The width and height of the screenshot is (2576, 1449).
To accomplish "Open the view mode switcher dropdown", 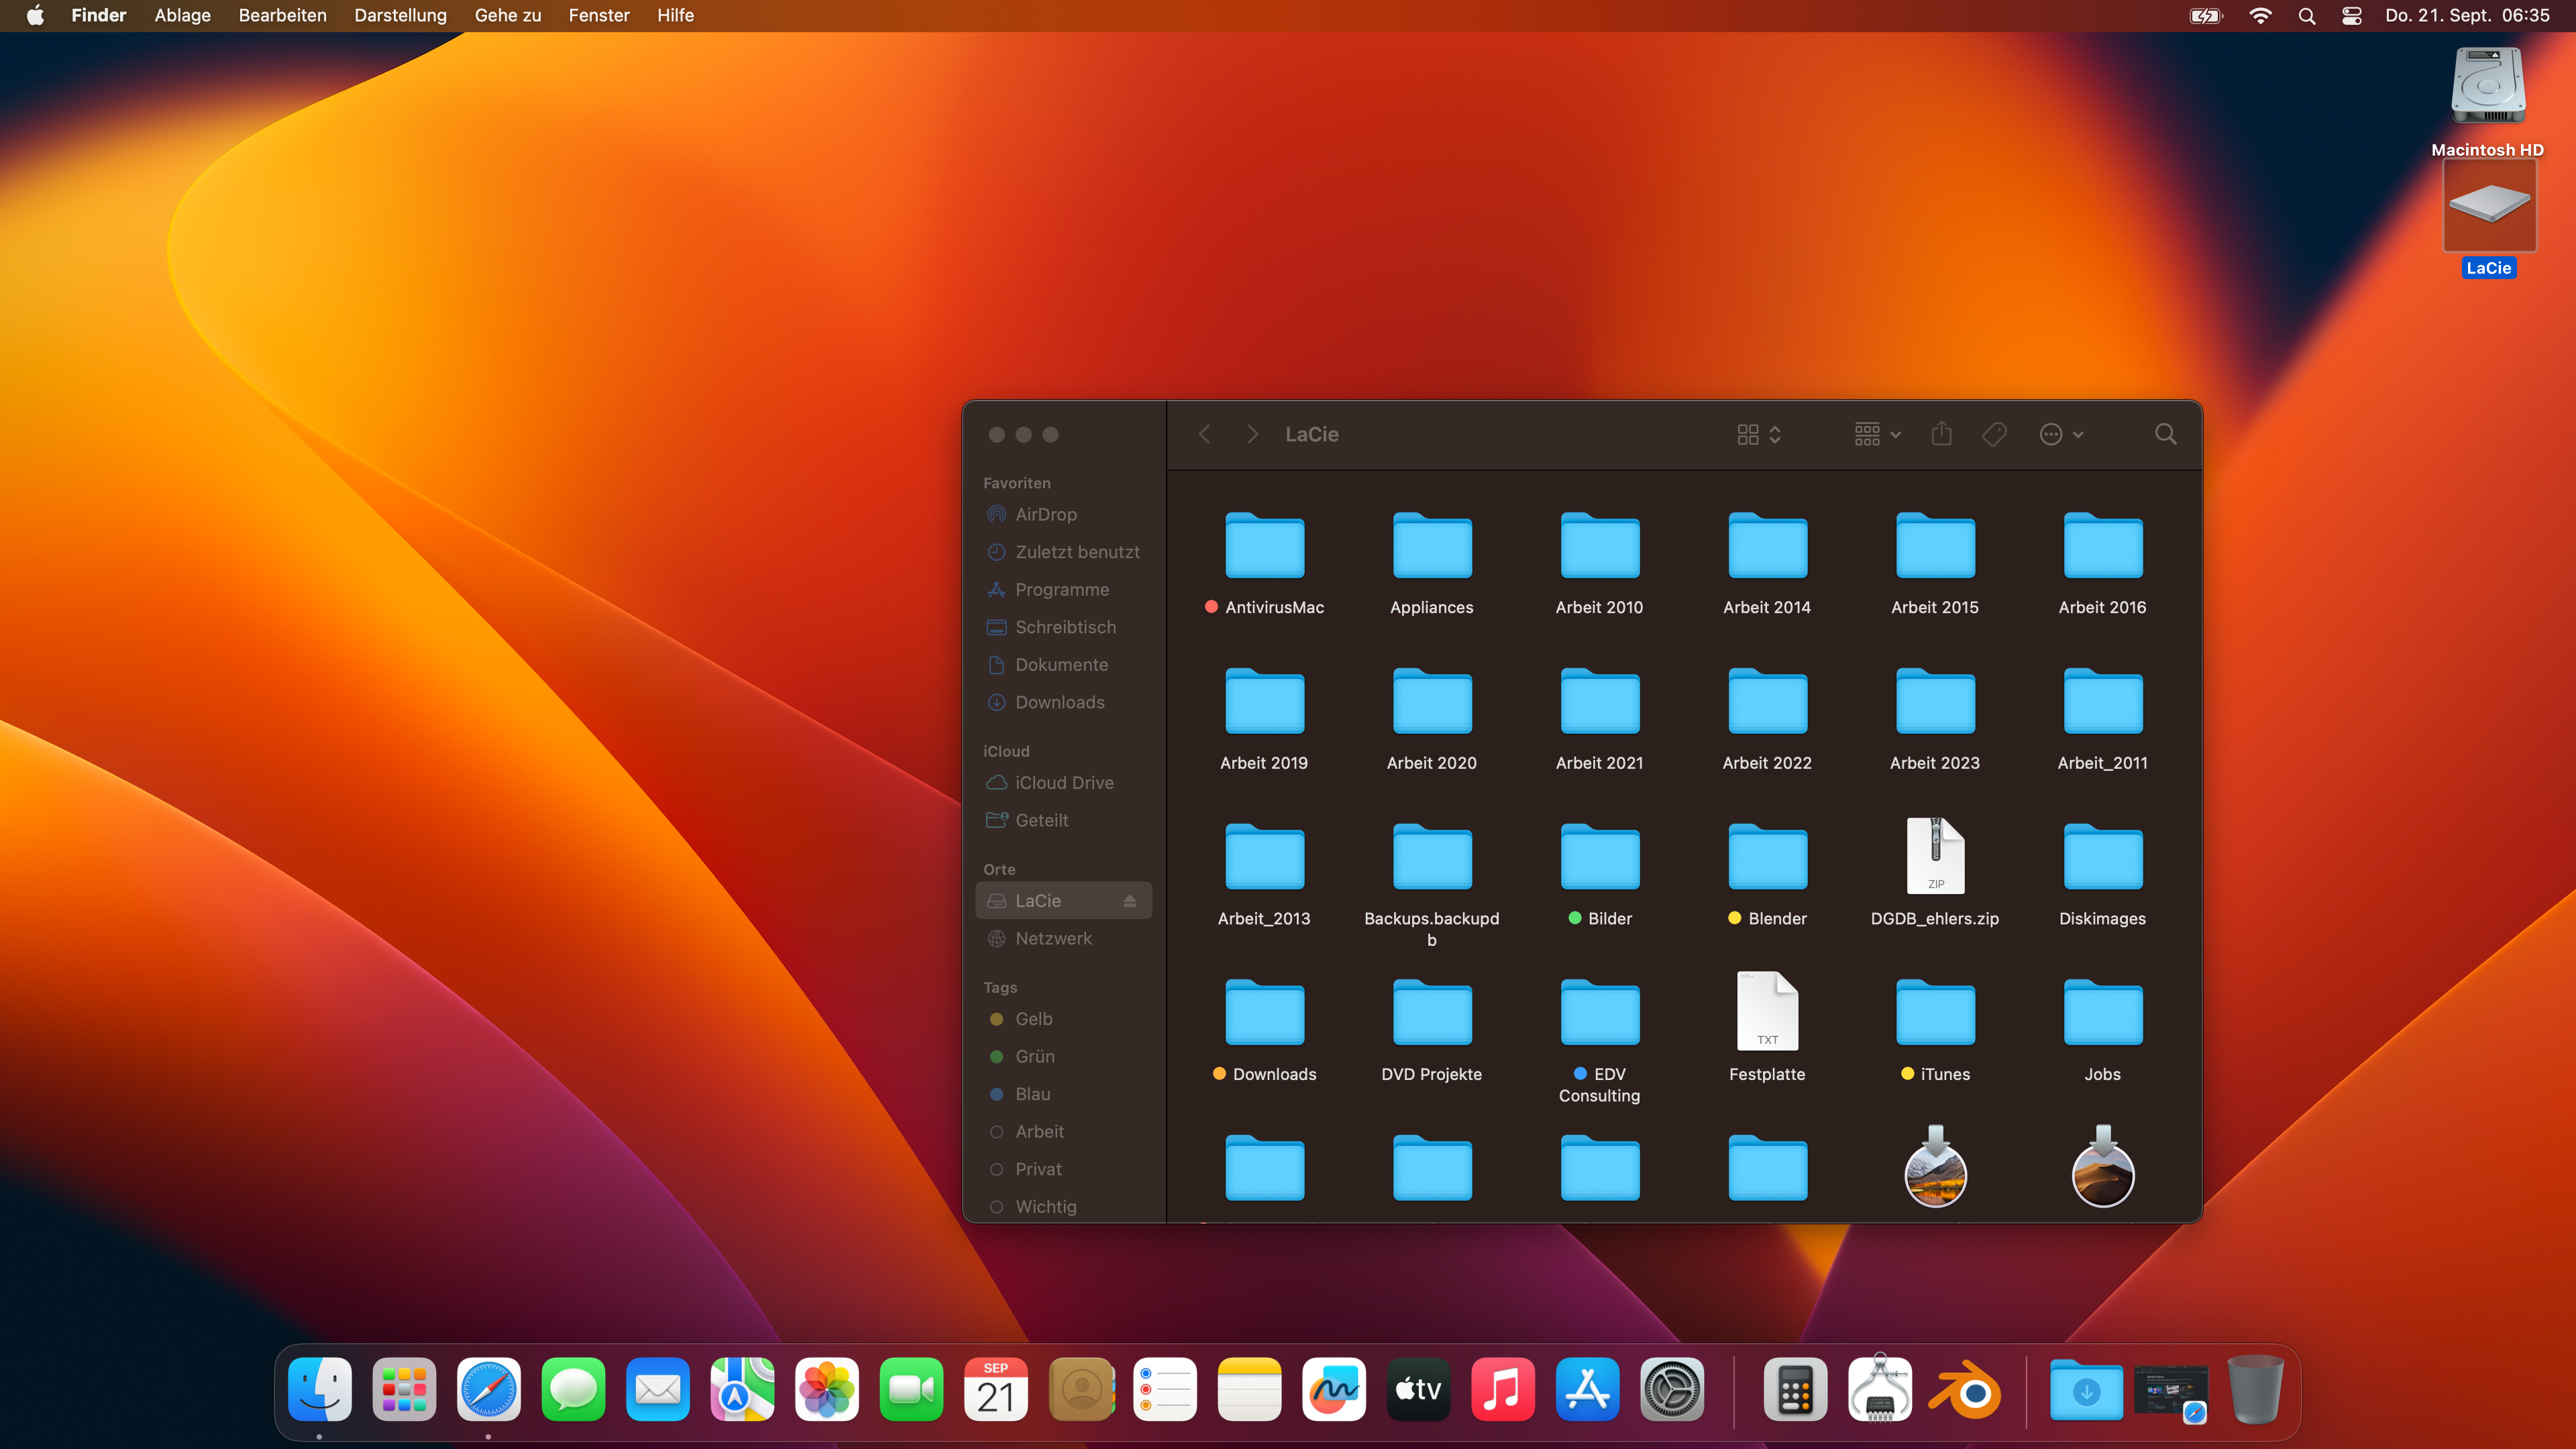I will coord(1759,434).
